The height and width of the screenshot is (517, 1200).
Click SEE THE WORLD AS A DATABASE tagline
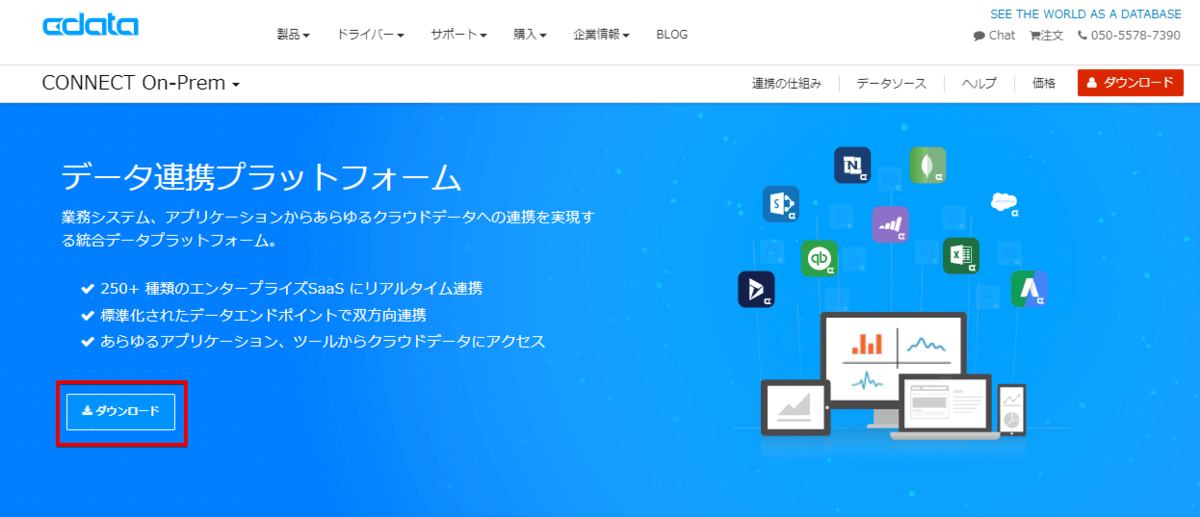click(1085, 15)
